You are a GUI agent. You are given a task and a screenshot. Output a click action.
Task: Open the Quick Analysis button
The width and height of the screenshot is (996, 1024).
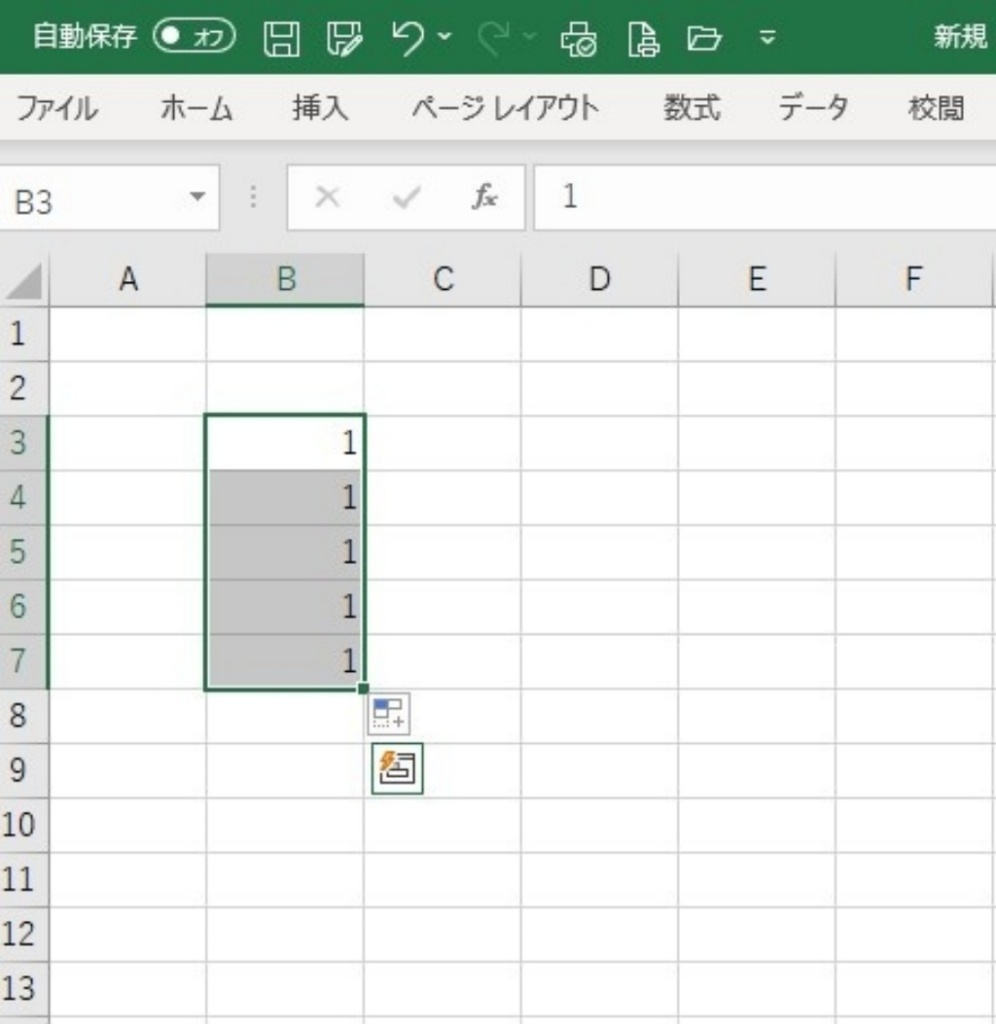(x=397, y=769)
